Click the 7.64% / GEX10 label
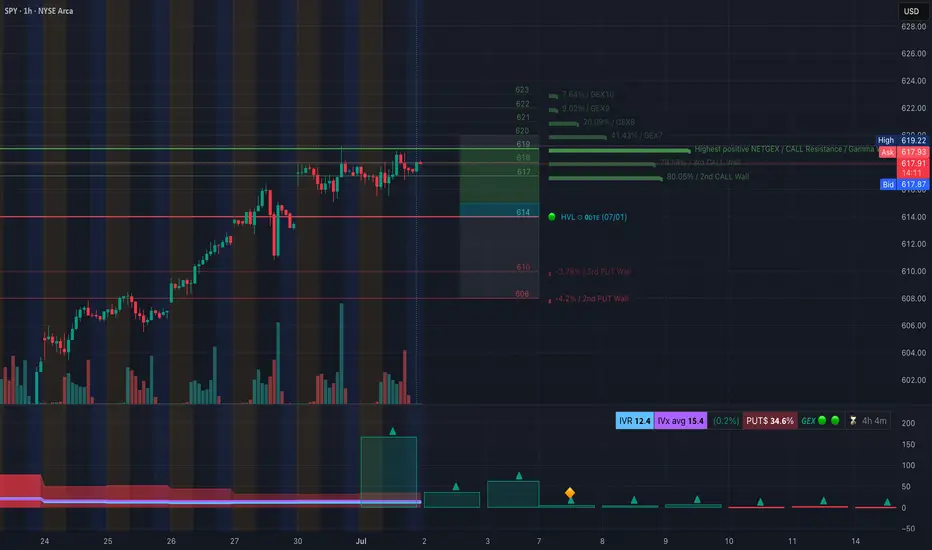This screenshot has height=550, width=932. coord(588,95)
